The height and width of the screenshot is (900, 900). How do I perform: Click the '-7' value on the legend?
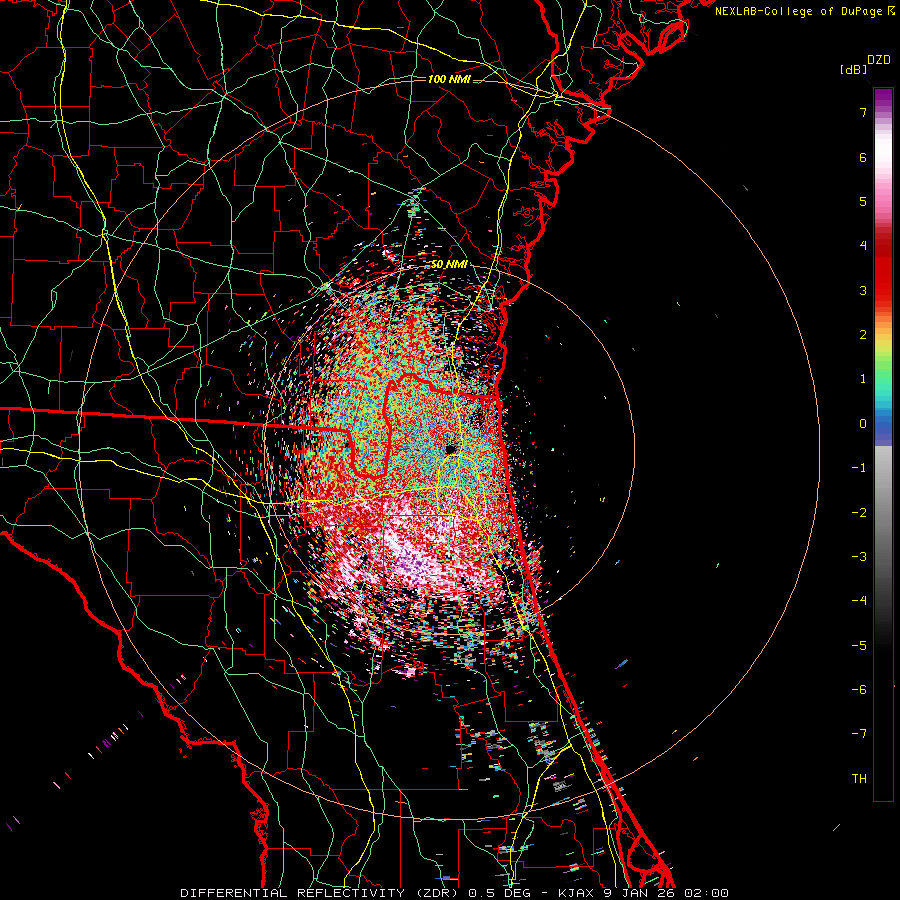tap(859, 734)
